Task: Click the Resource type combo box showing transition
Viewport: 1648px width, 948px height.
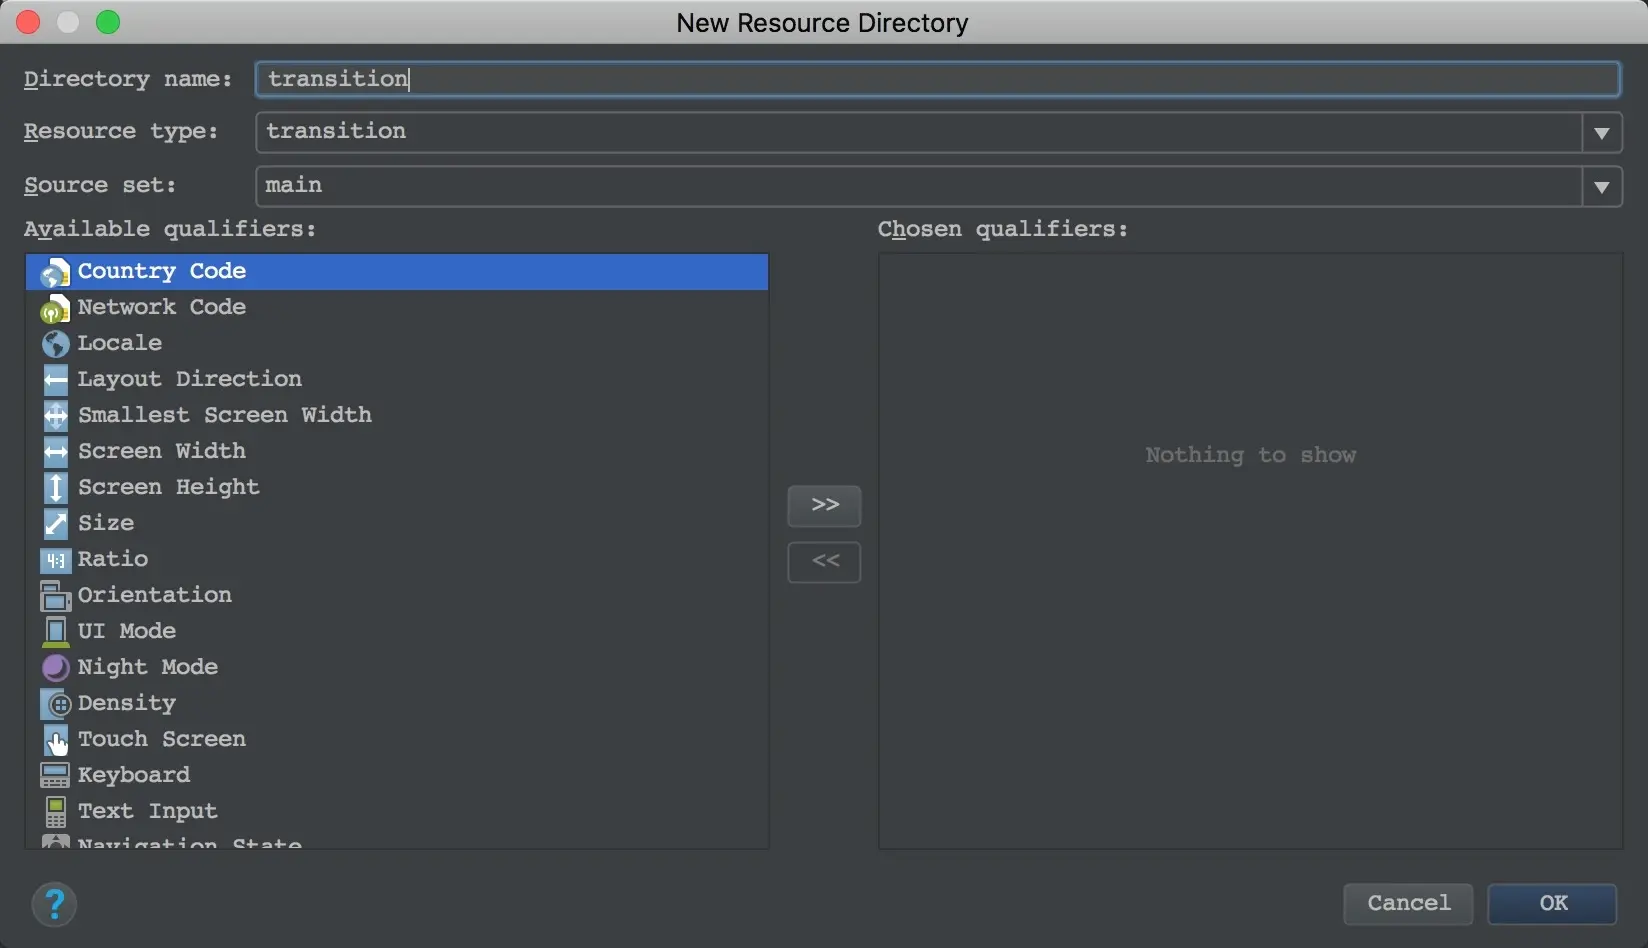Action: (x=938, y=133)
